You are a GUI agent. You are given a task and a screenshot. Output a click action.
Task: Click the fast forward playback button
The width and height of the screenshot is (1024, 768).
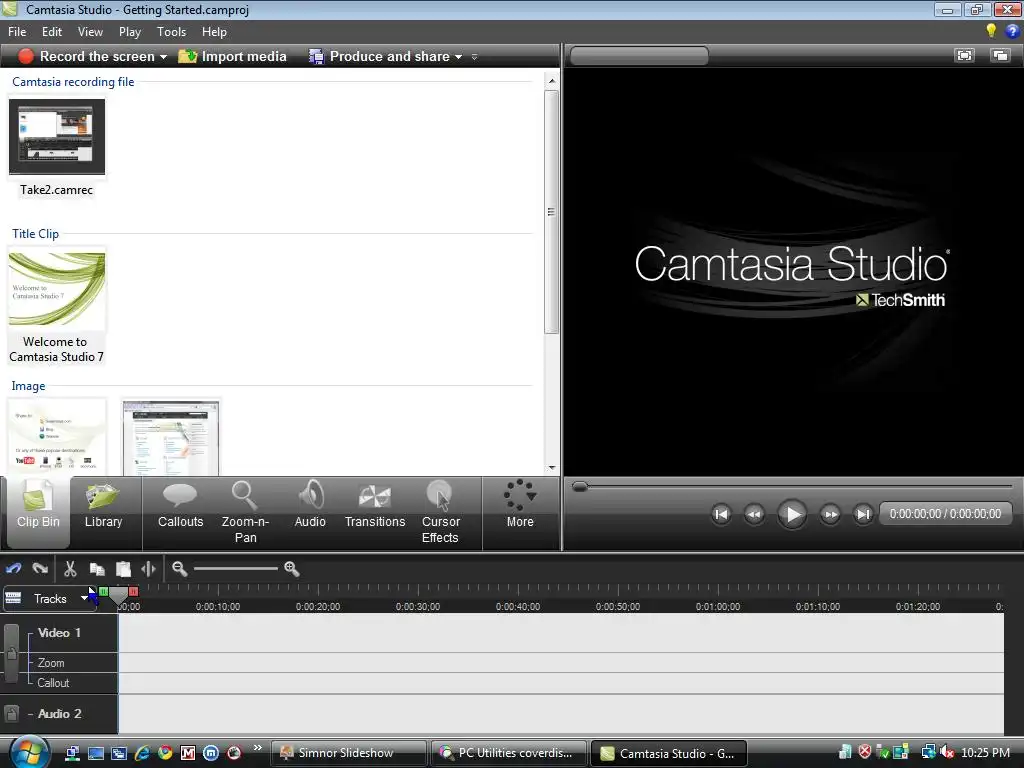(830, 514)
